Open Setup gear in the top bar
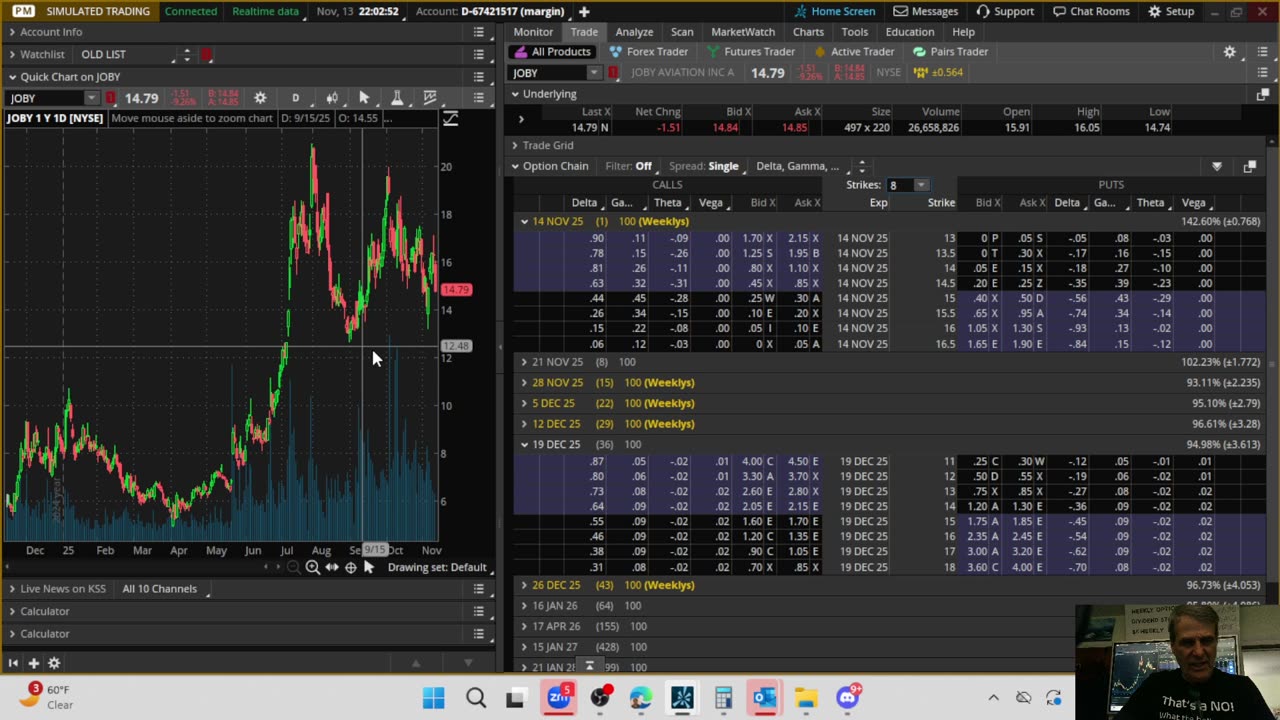Viewport: 1280px width, 720px height. point(1171,11)
